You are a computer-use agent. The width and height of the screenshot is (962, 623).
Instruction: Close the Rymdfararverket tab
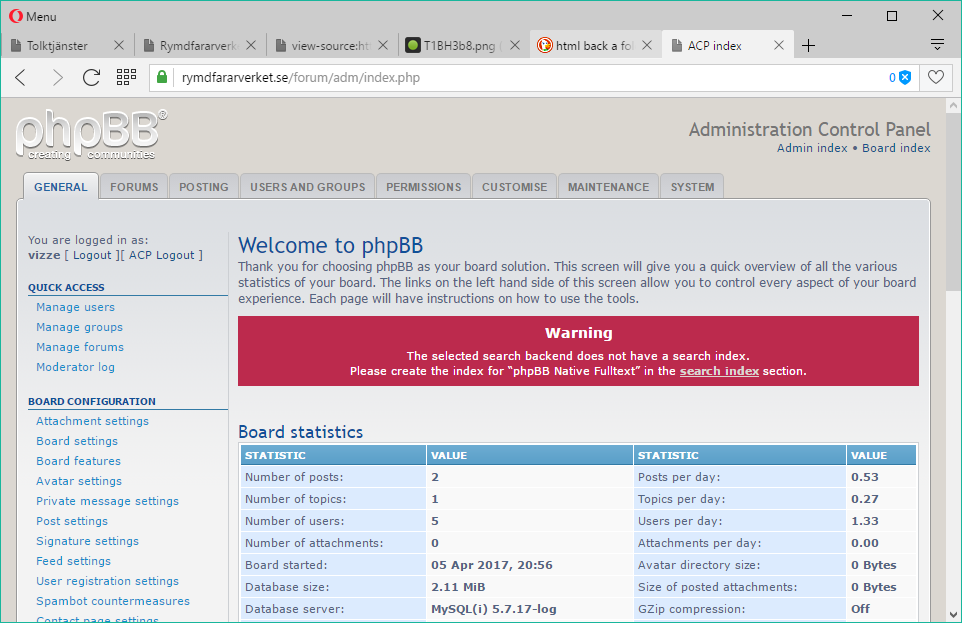[251, 45]
